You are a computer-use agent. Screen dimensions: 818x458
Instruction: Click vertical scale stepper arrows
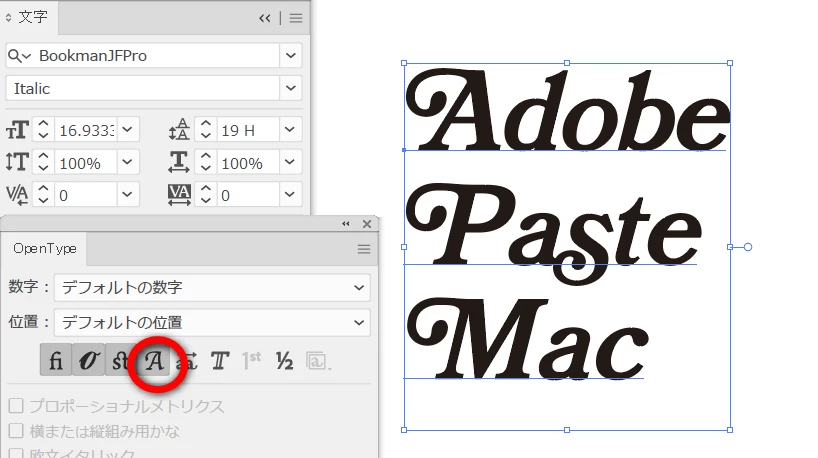point(43,162)
